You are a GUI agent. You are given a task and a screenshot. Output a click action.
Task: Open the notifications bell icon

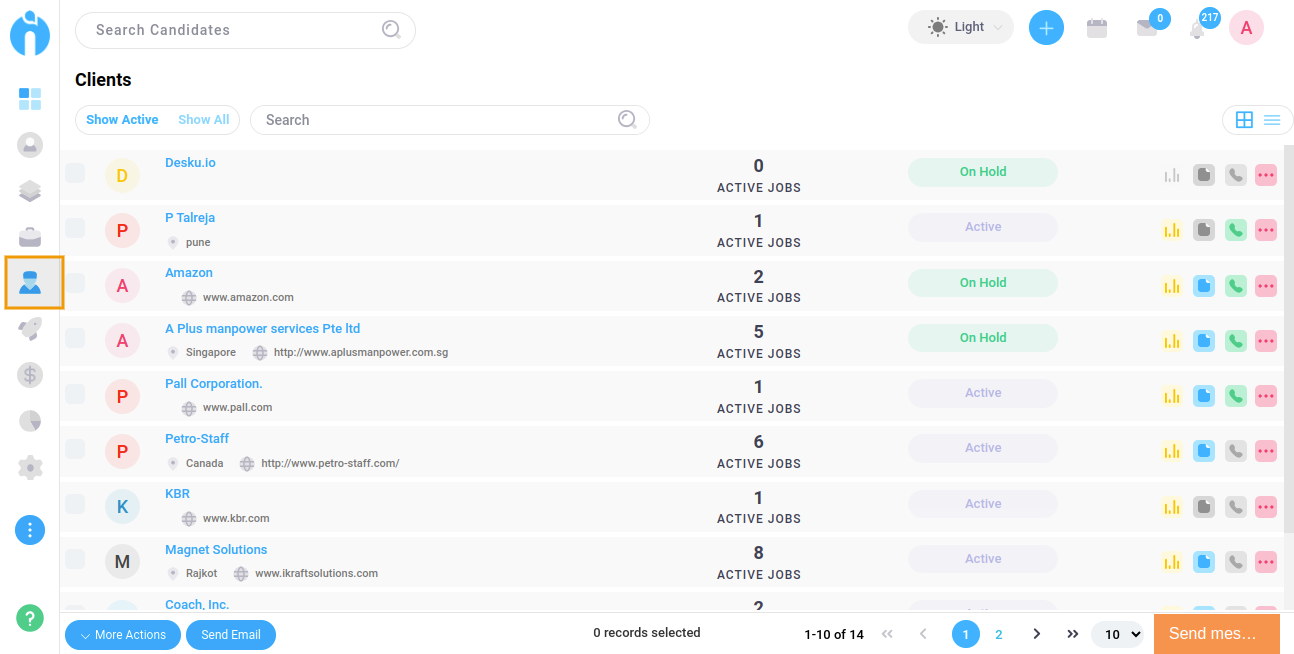1197,29
